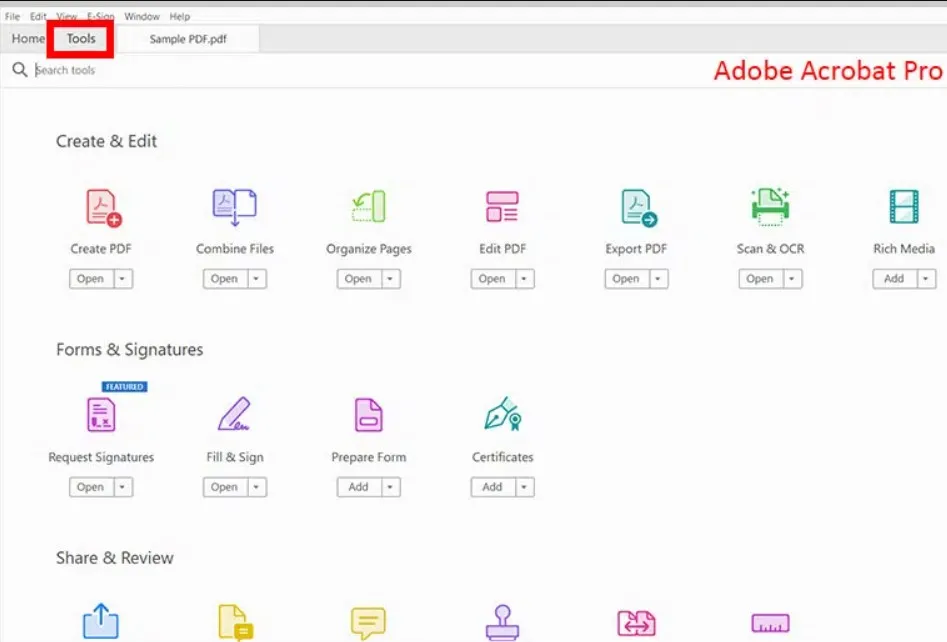Select the Rich Media filmstrip icon
The image size is (947, 642).
904,207
